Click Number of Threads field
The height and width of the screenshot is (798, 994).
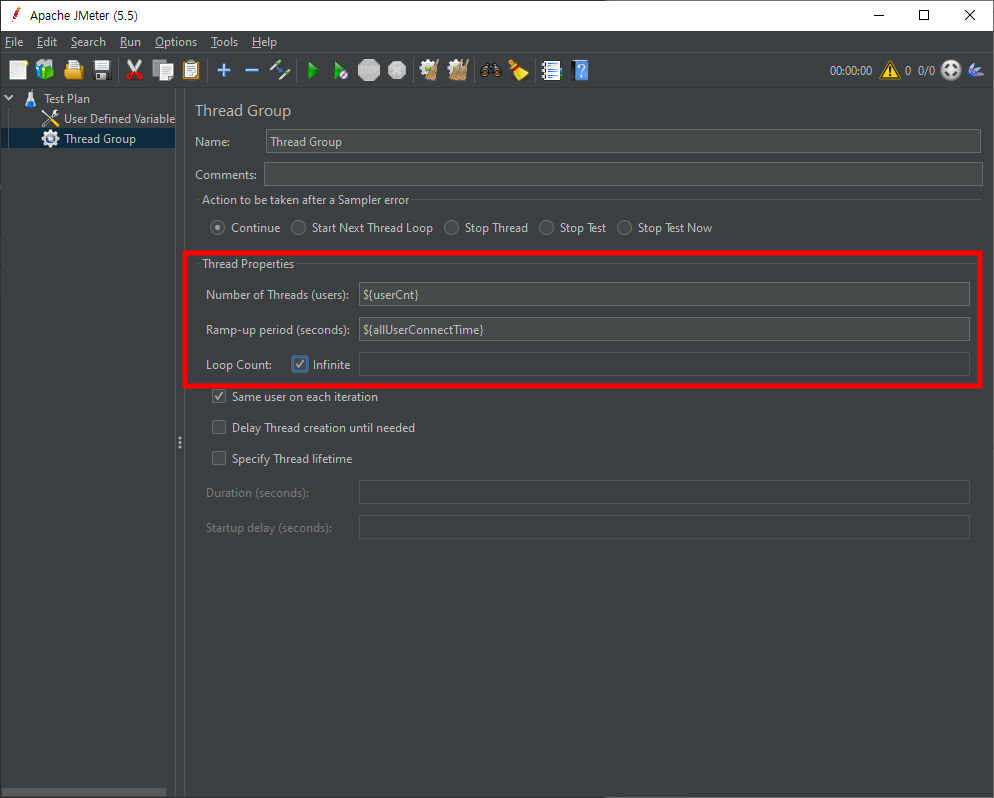pyautogui.click(x=664, y=295)
